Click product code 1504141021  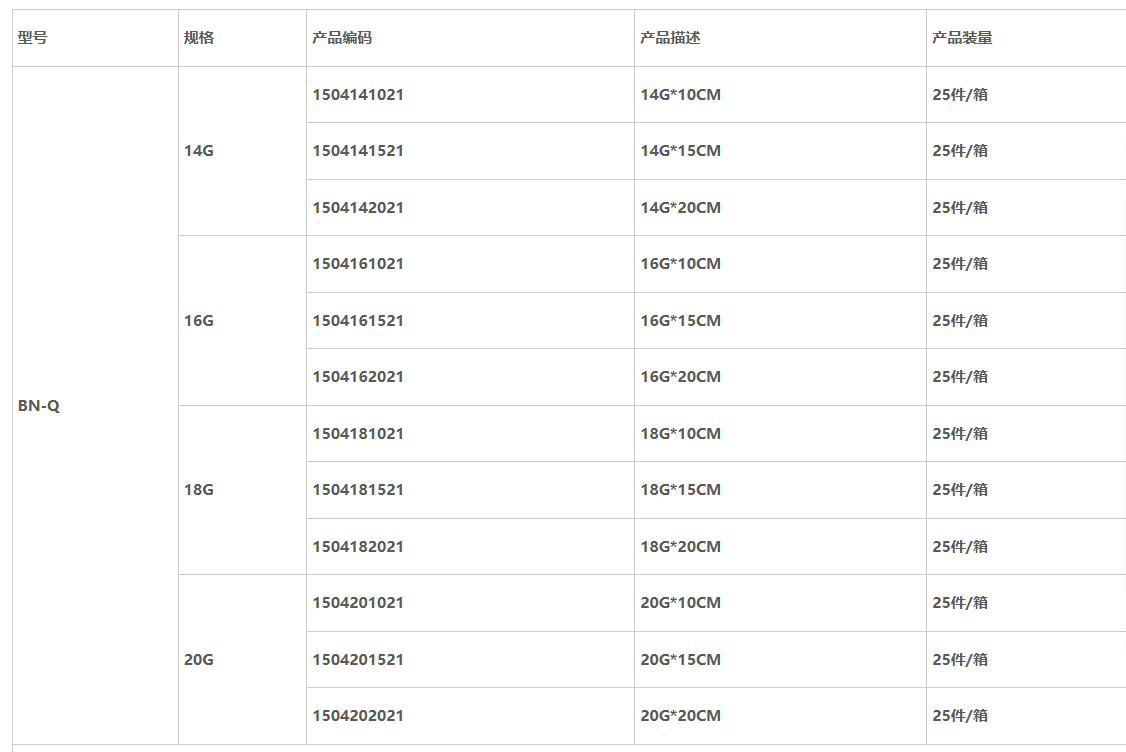(358, 95)
